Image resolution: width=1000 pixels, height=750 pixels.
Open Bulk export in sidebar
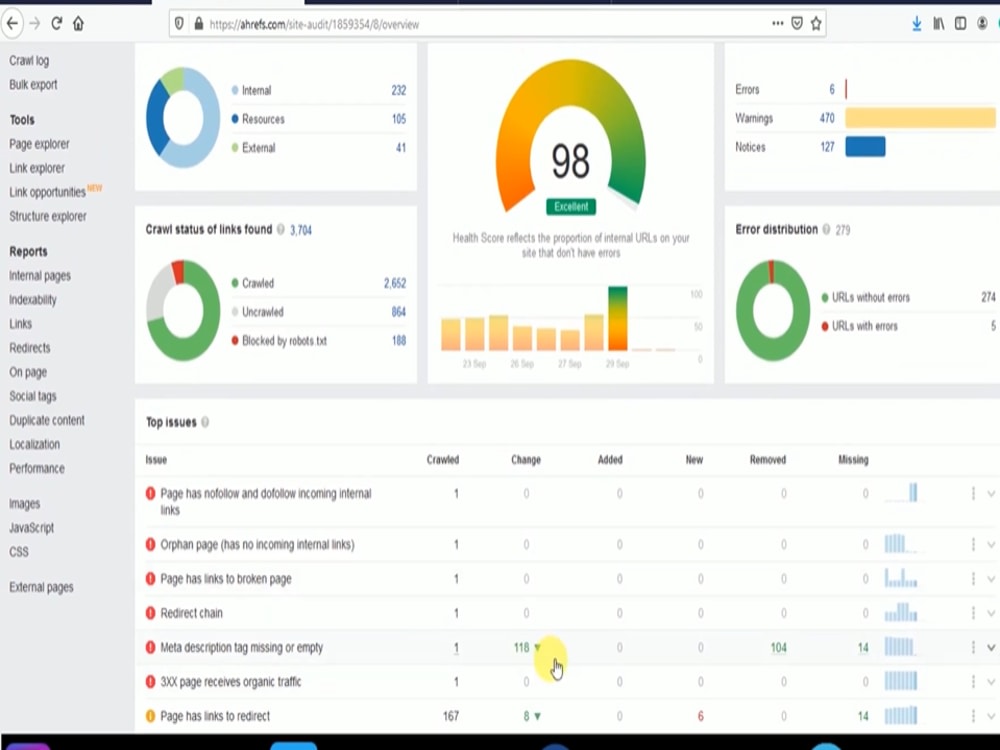(33, 84)
